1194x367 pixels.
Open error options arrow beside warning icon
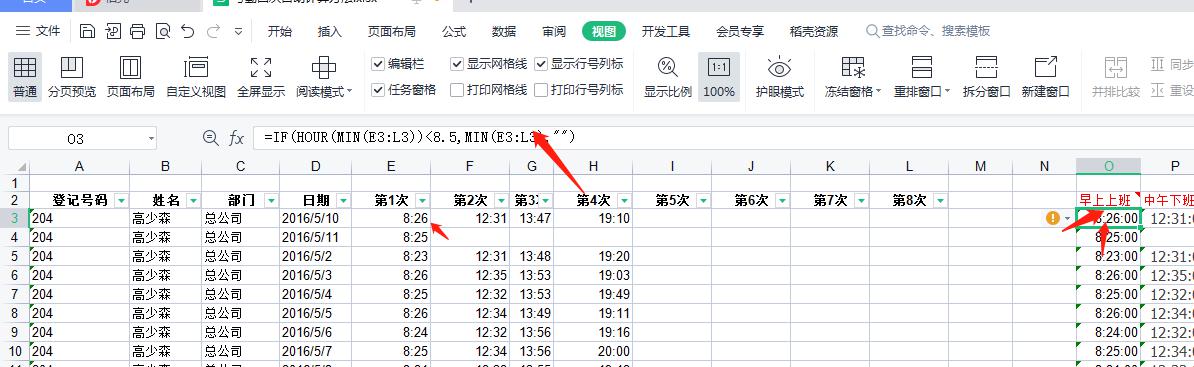1068,219
